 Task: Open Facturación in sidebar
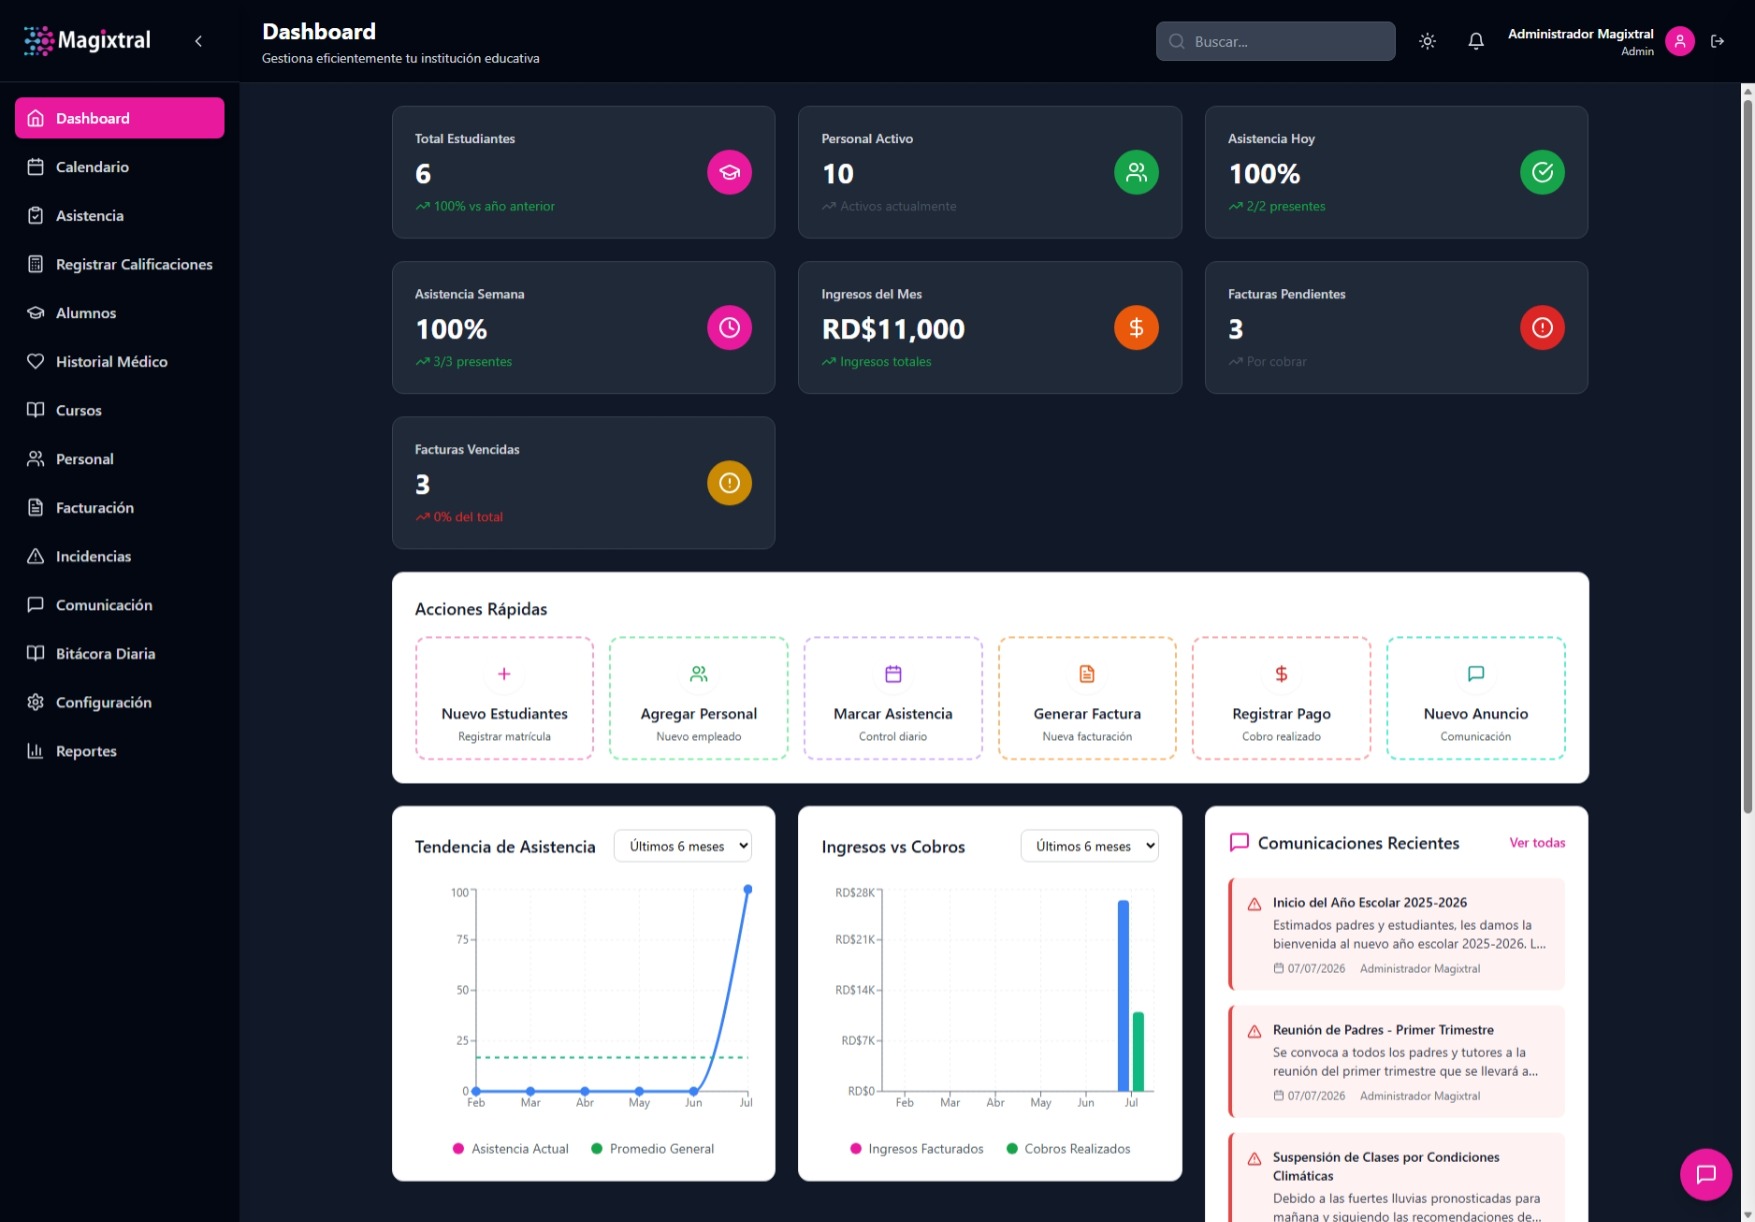coord(120,507)
